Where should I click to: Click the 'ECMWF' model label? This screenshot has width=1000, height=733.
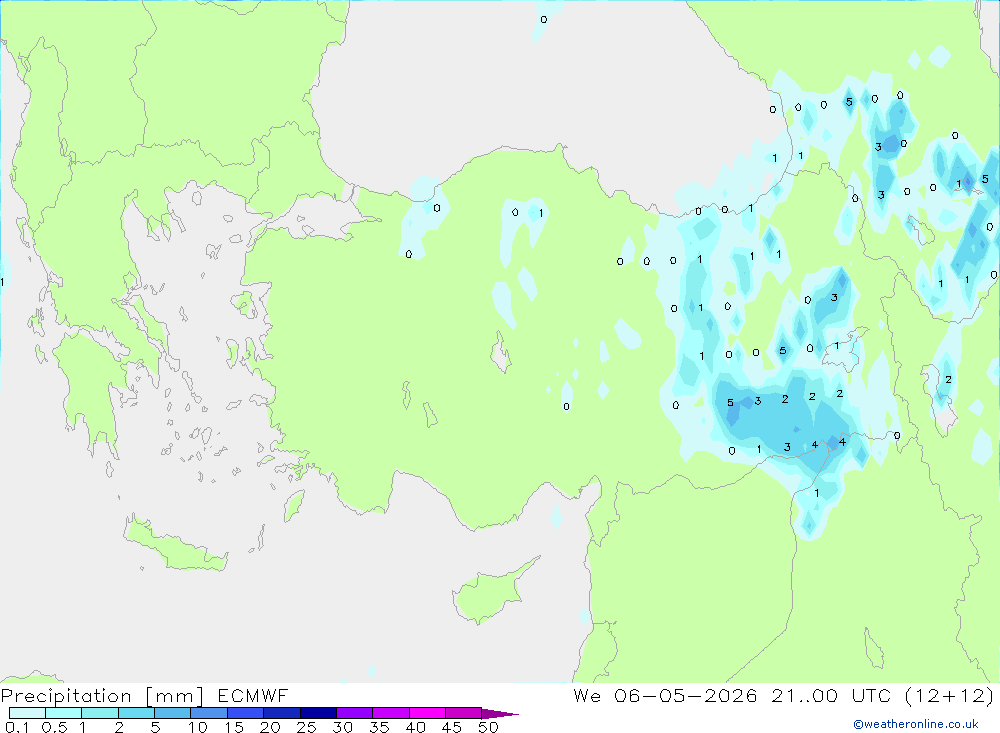point(253,695)
